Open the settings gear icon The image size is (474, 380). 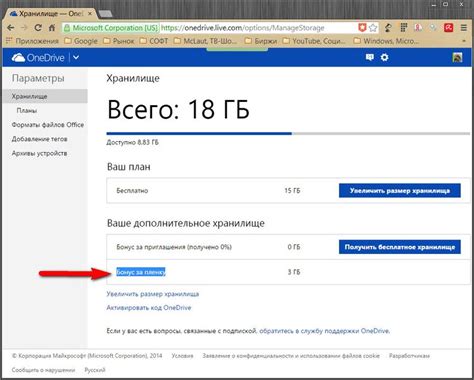pos(384,57)
